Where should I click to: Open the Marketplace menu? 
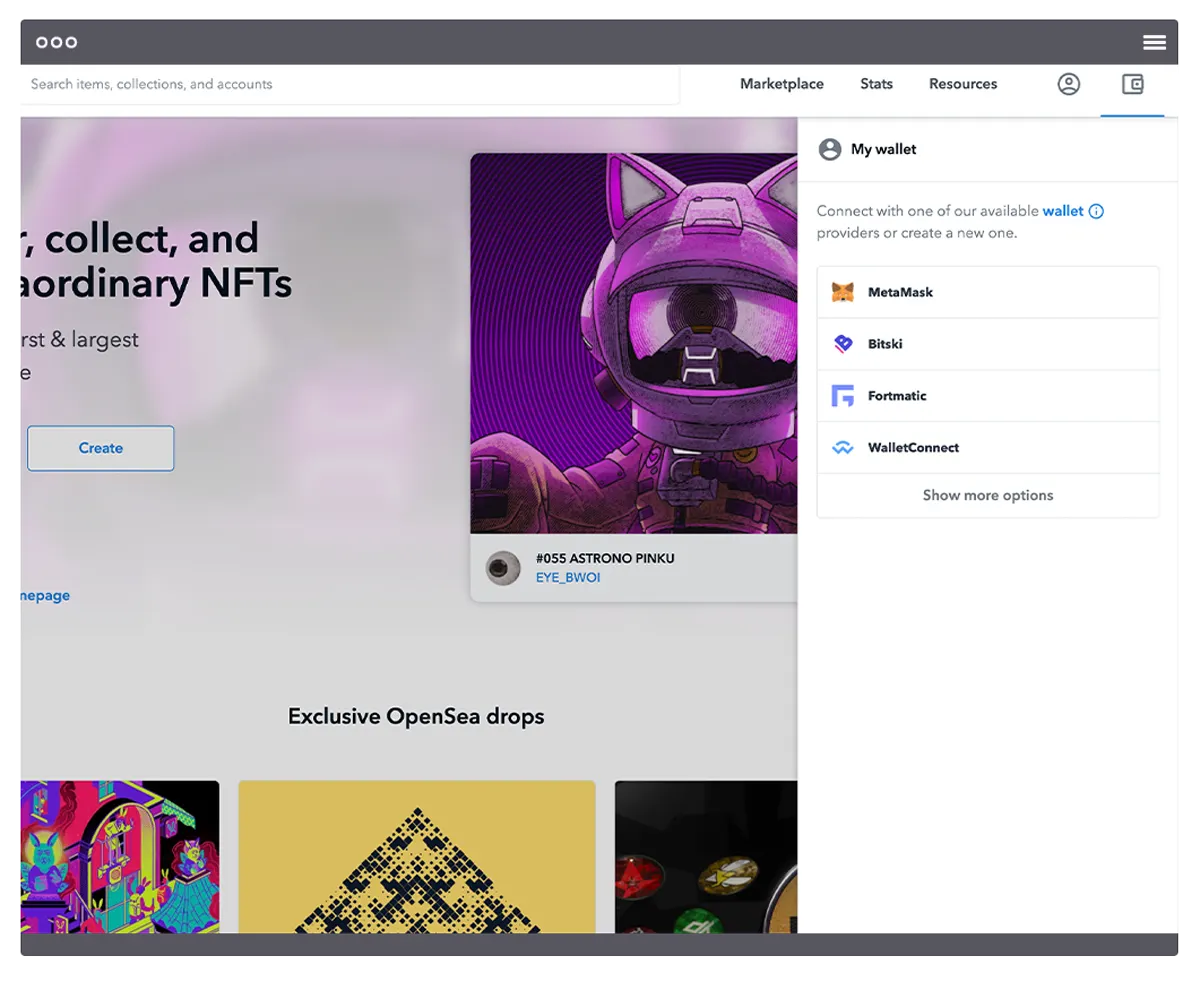pyautogui.click(x=782, y=84)
